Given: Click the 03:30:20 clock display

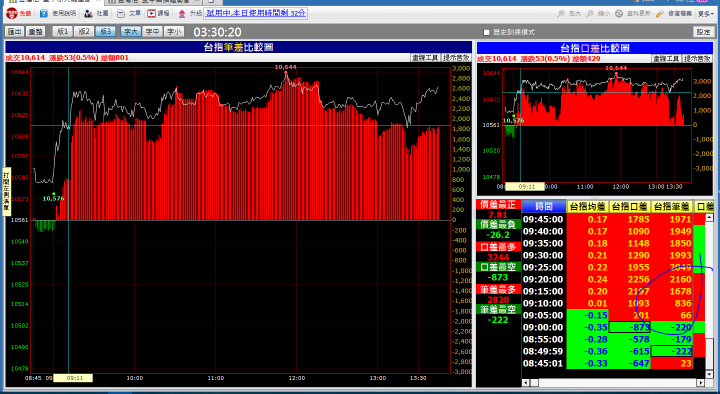Looking at the screenshot, I should (x=217, y=32).
